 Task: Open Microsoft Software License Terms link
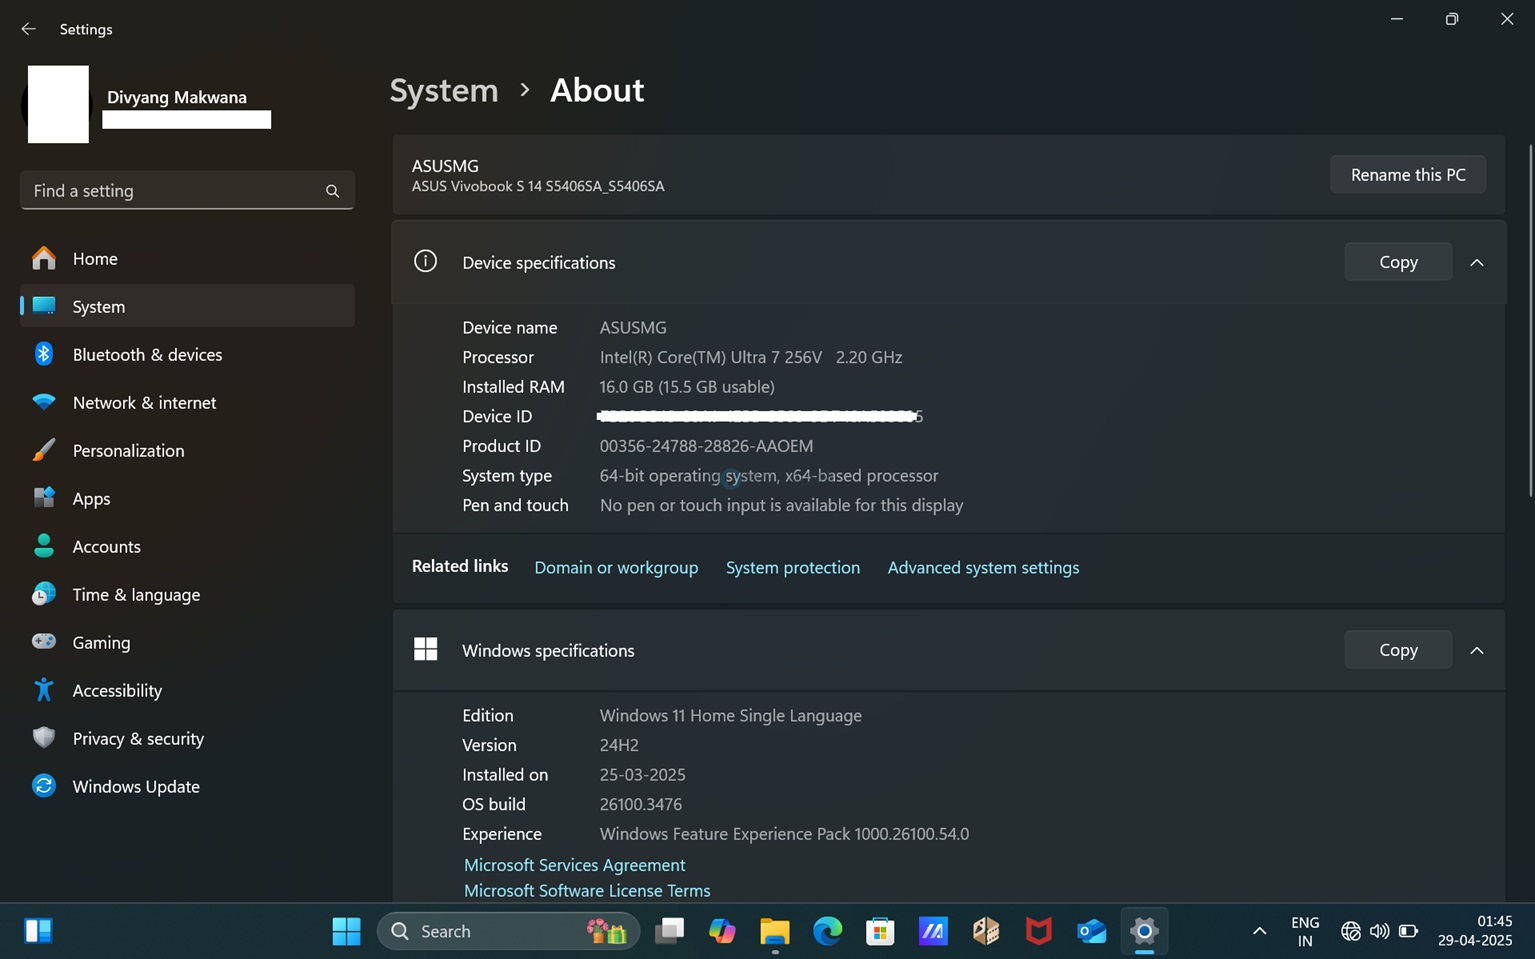point(587,891)
